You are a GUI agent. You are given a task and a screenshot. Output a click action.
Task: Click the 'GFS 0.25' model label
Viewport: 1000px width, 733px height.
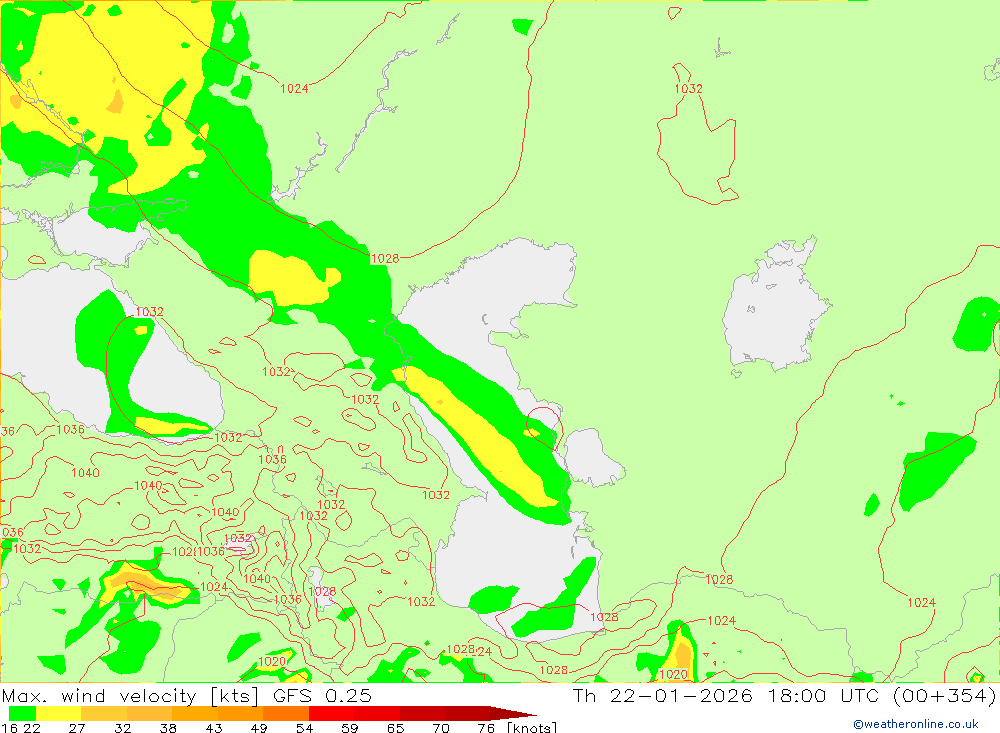click(322, 696)
